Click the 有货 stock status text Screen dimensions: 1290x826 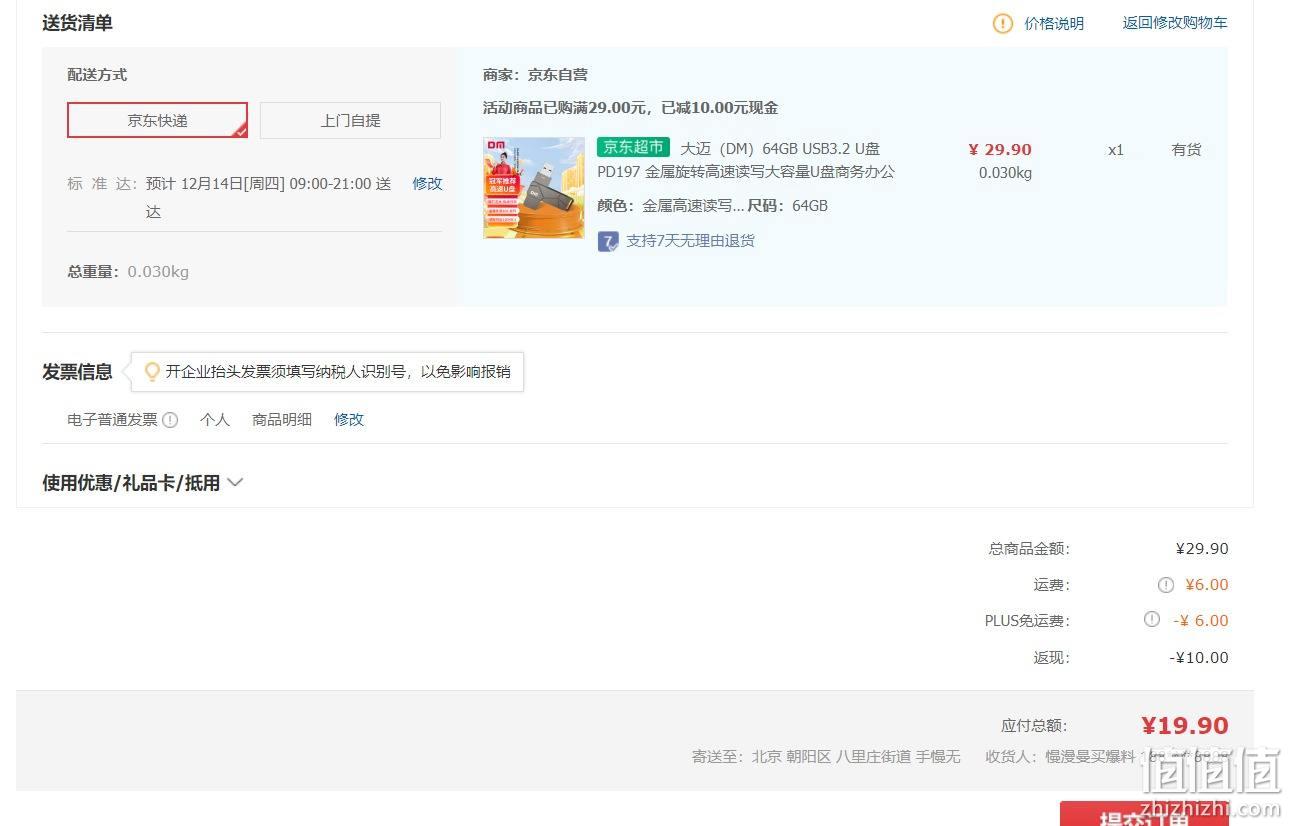[1186, 149]
